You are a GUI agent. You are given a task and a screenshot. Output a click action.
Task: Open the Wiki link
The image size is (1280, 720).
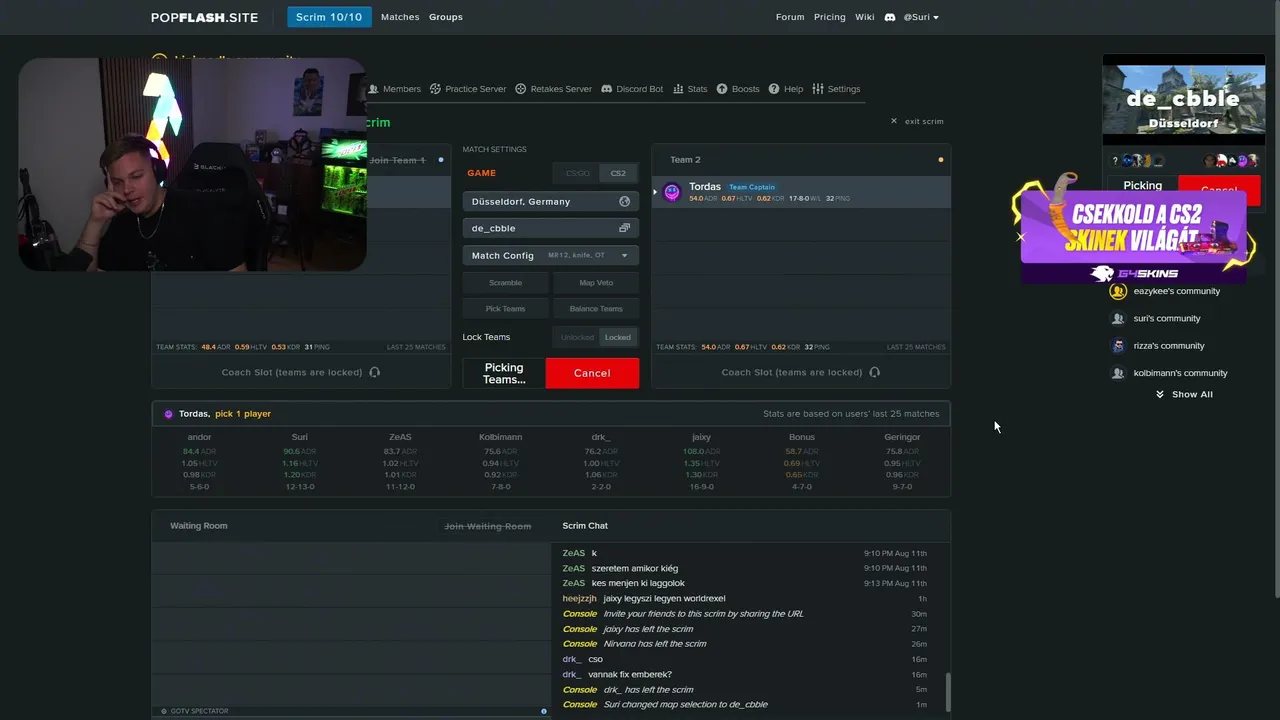pos(865,17)
